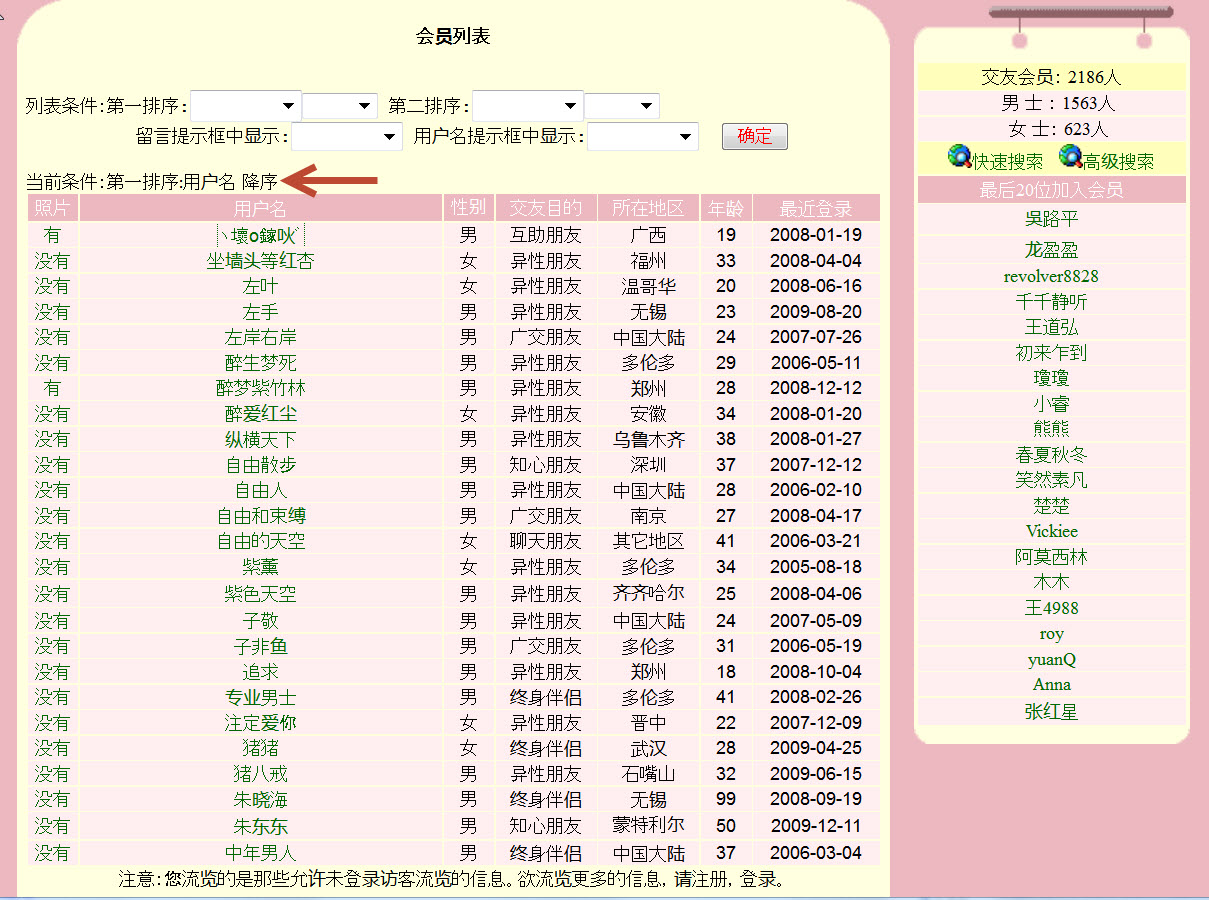Open new member 张红星 profile

[1051, 712]
